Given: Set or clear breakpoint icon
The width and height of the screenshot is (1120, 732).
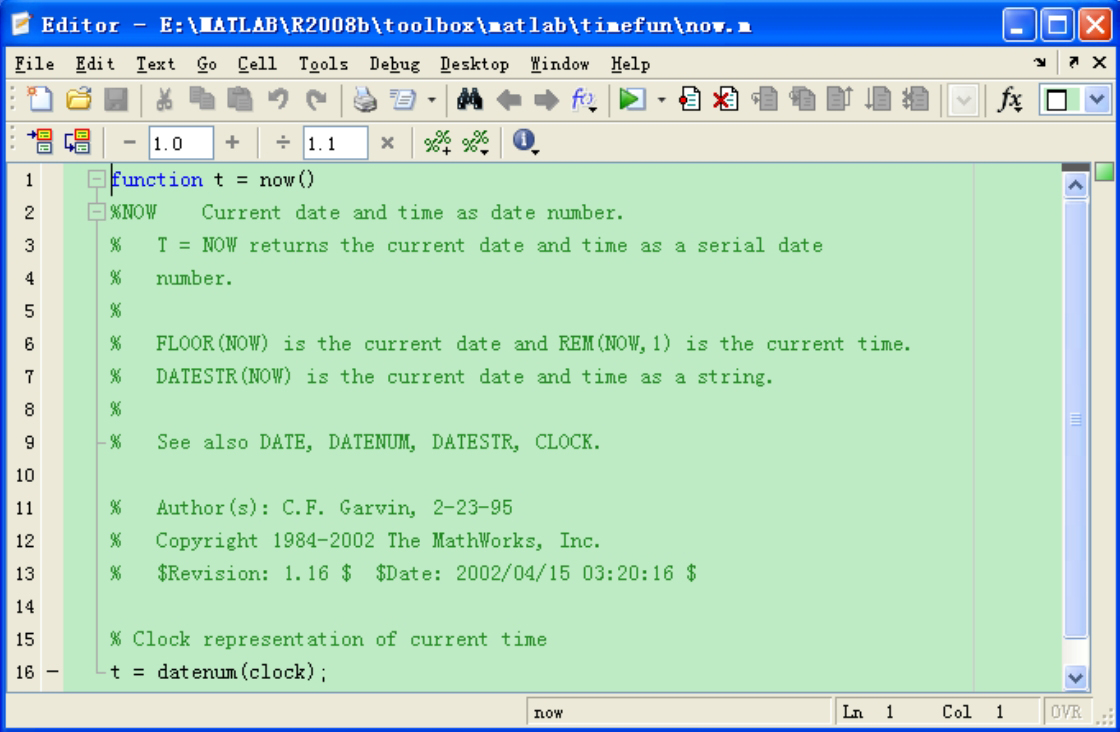Looking at the screenshot, I should point(689,99).
